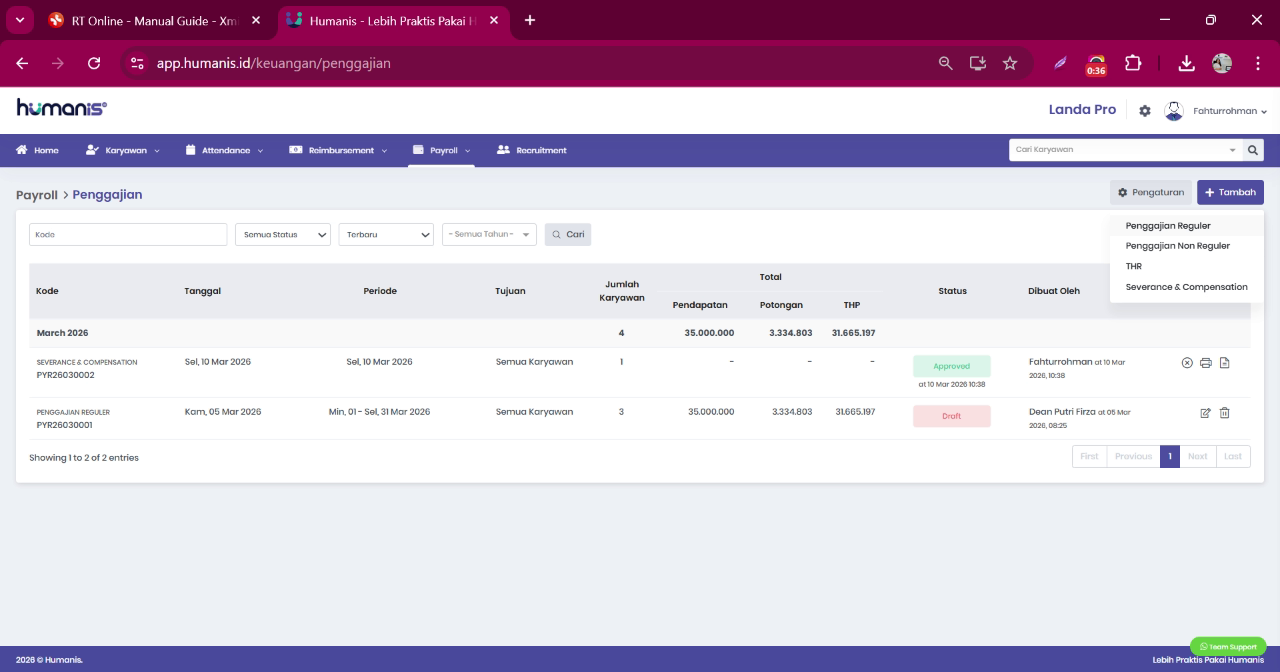Click the search icon beside Cari Karyawan
Viewport: 1280px width, 672px height.
pos(1253,150)
